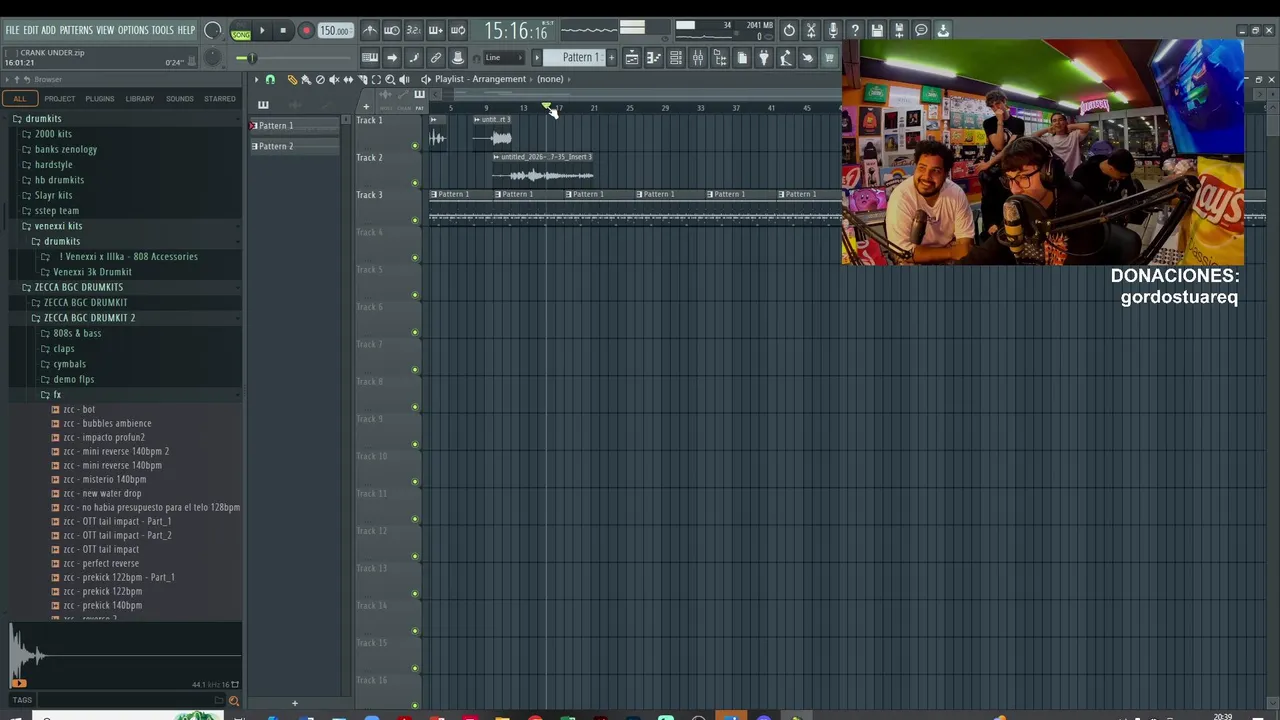Click the stop button

point(283,31)
